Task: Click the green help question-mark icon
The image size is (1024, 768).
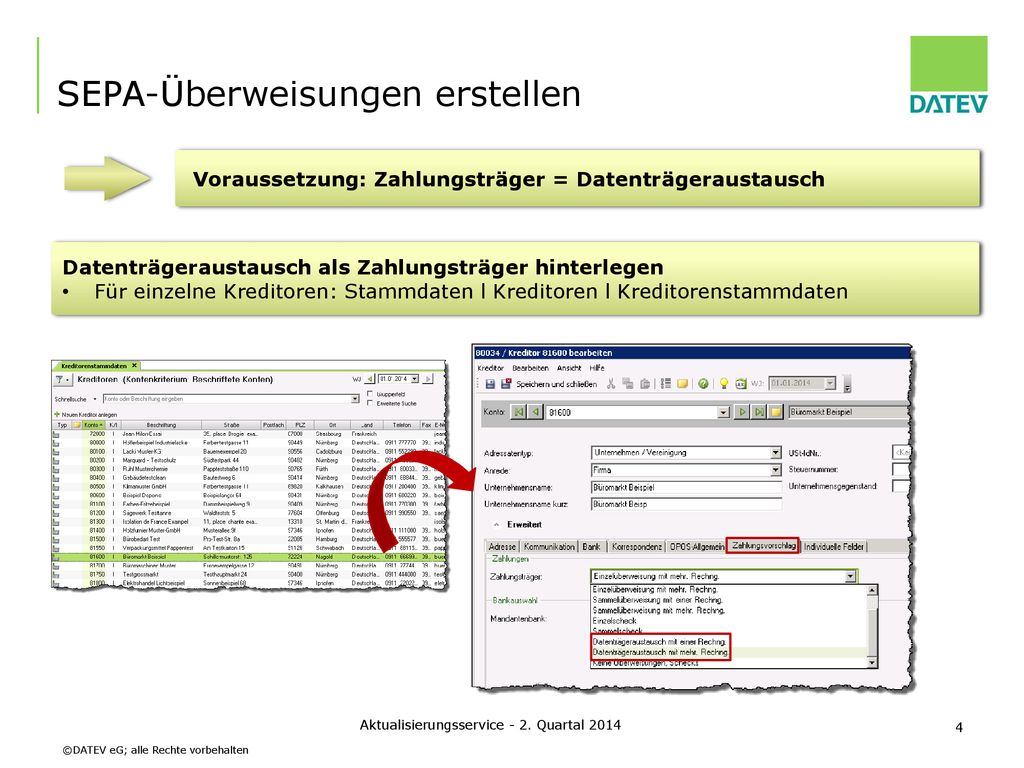Action: coord(703,384)
